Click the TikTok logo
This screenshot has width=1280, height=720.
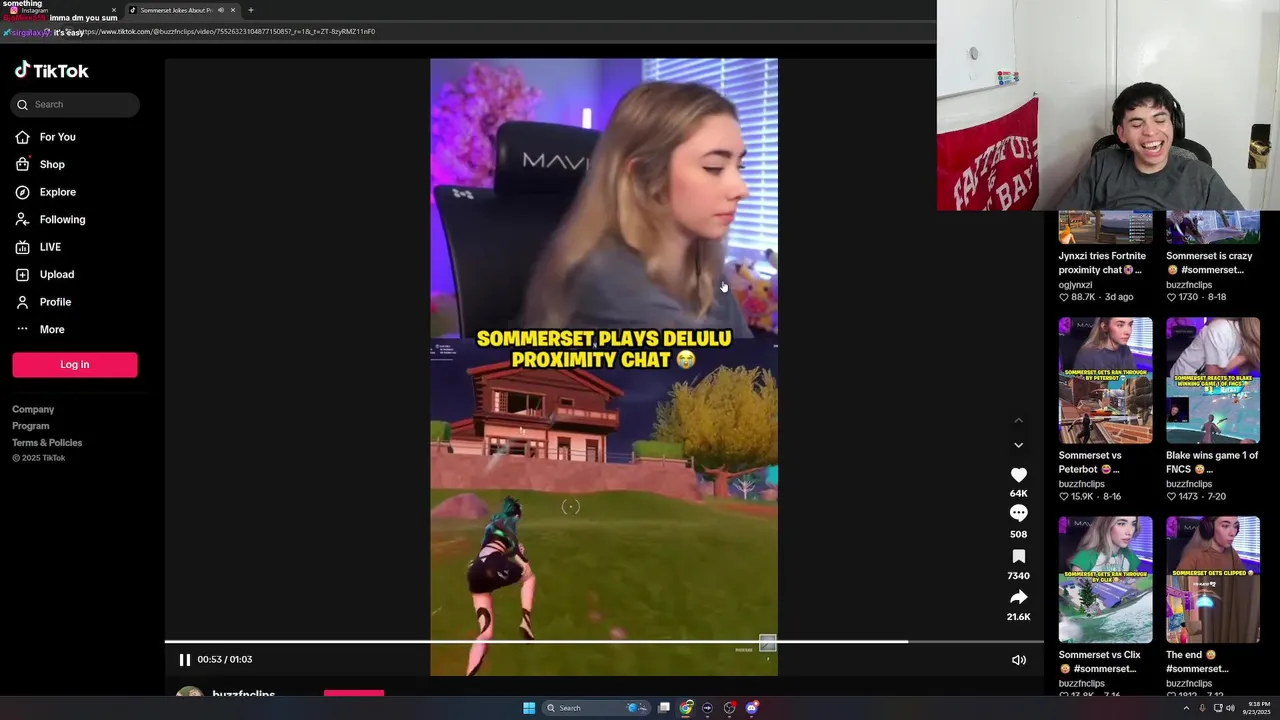pos(51,70)
